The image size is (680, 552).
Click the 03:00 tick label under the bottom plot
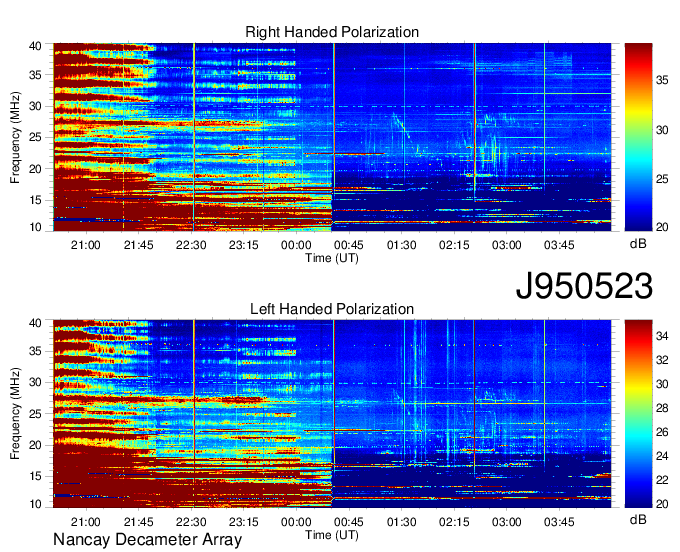point(507,522)
